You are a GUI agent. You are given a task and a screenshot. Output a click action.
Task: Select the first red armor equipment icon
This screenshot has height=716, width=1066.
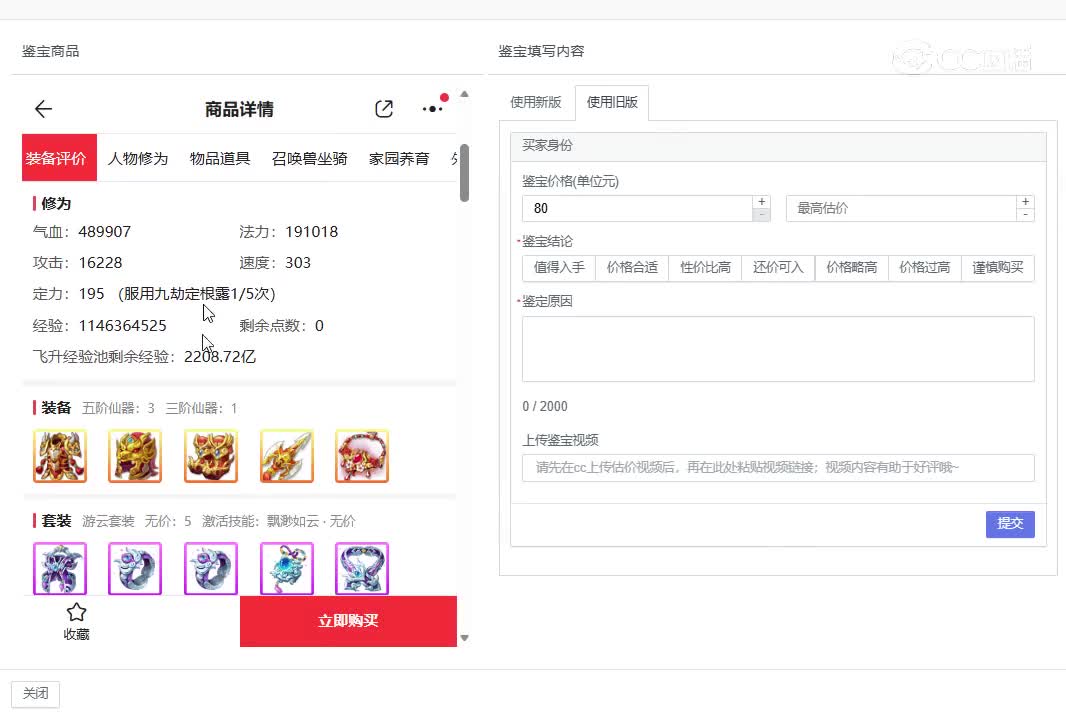coord(60,456)
